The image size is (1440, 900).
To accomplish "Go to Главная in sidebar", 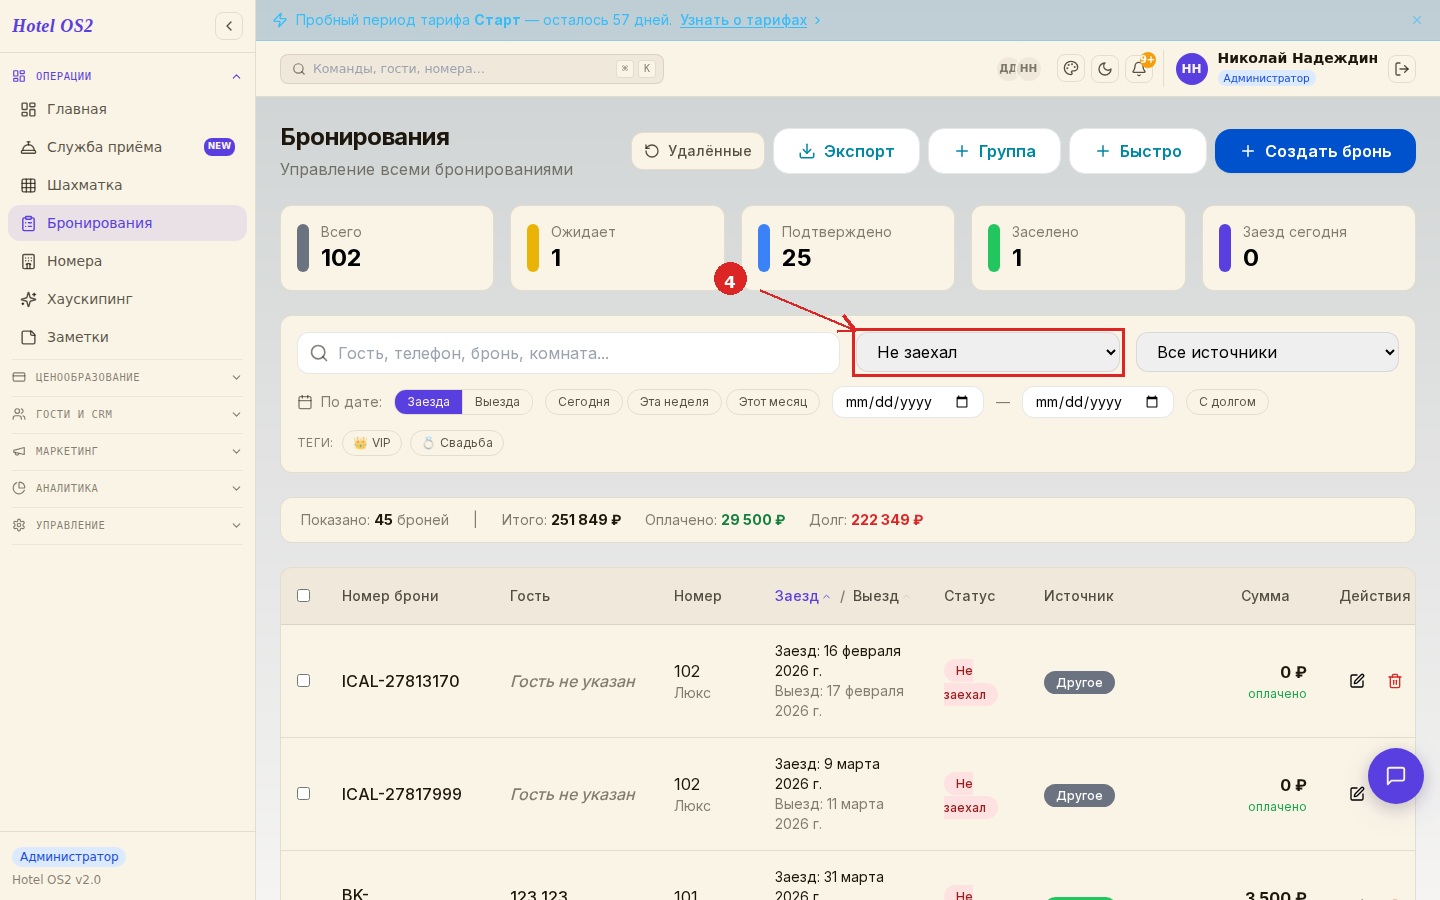I will [x=127, y=109].
